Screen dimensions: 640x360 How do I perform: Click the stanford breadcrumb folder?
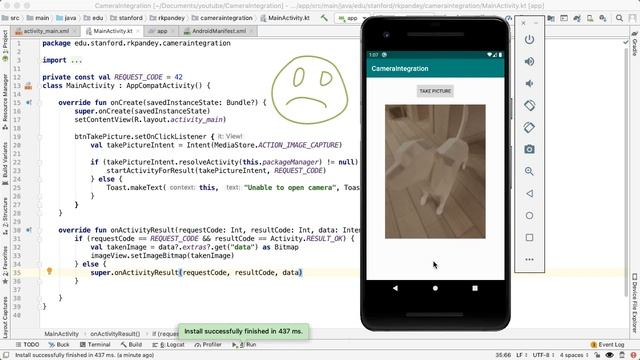(127, 18)
